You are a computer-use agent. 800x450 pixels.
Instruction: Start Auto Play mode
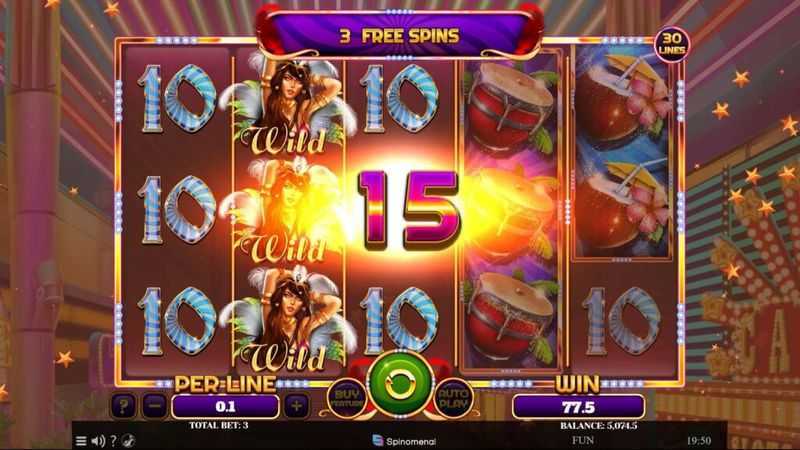tap(453, 398)
